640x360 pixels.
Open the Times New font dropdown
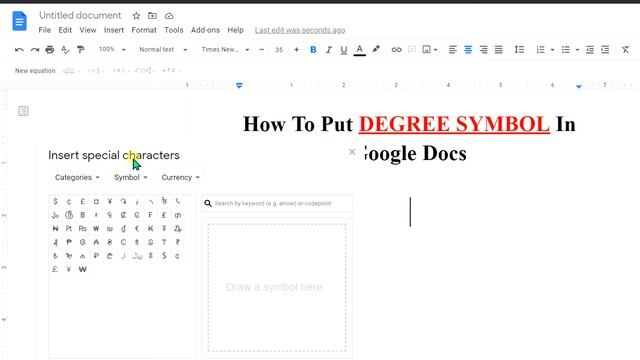click(225, 49)
